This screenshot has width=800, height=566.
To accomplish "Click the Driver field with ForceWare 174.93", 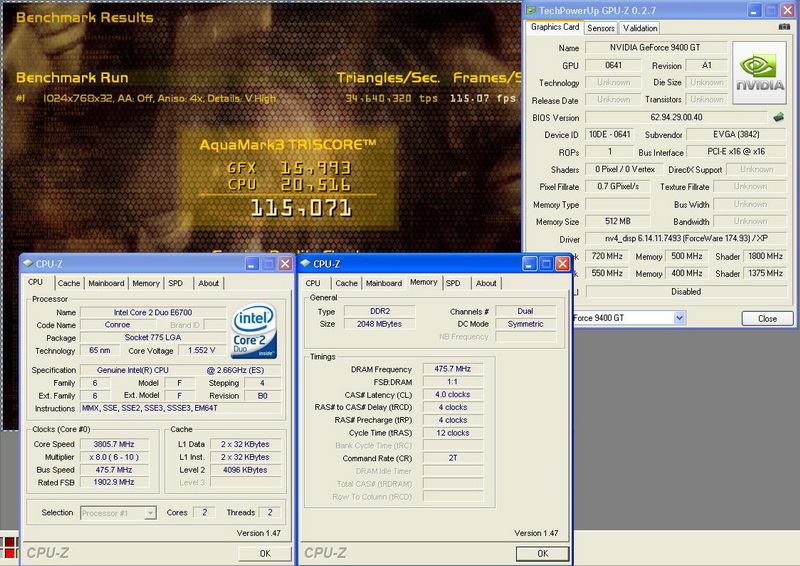I will pos(686,238).
